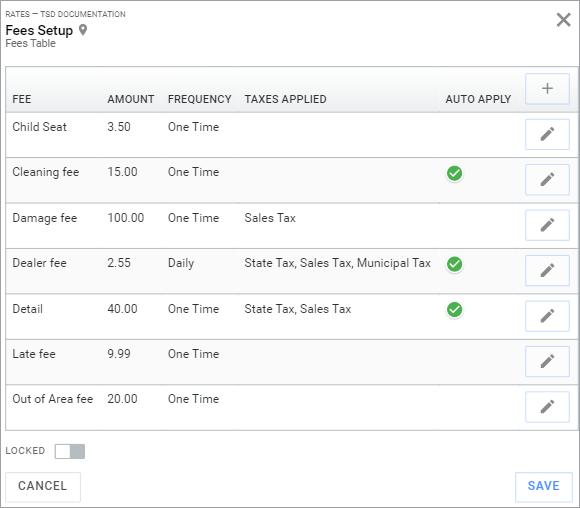Edit the Child Seat fee
This screenshot has width=580, height=508.
[547, 134]
